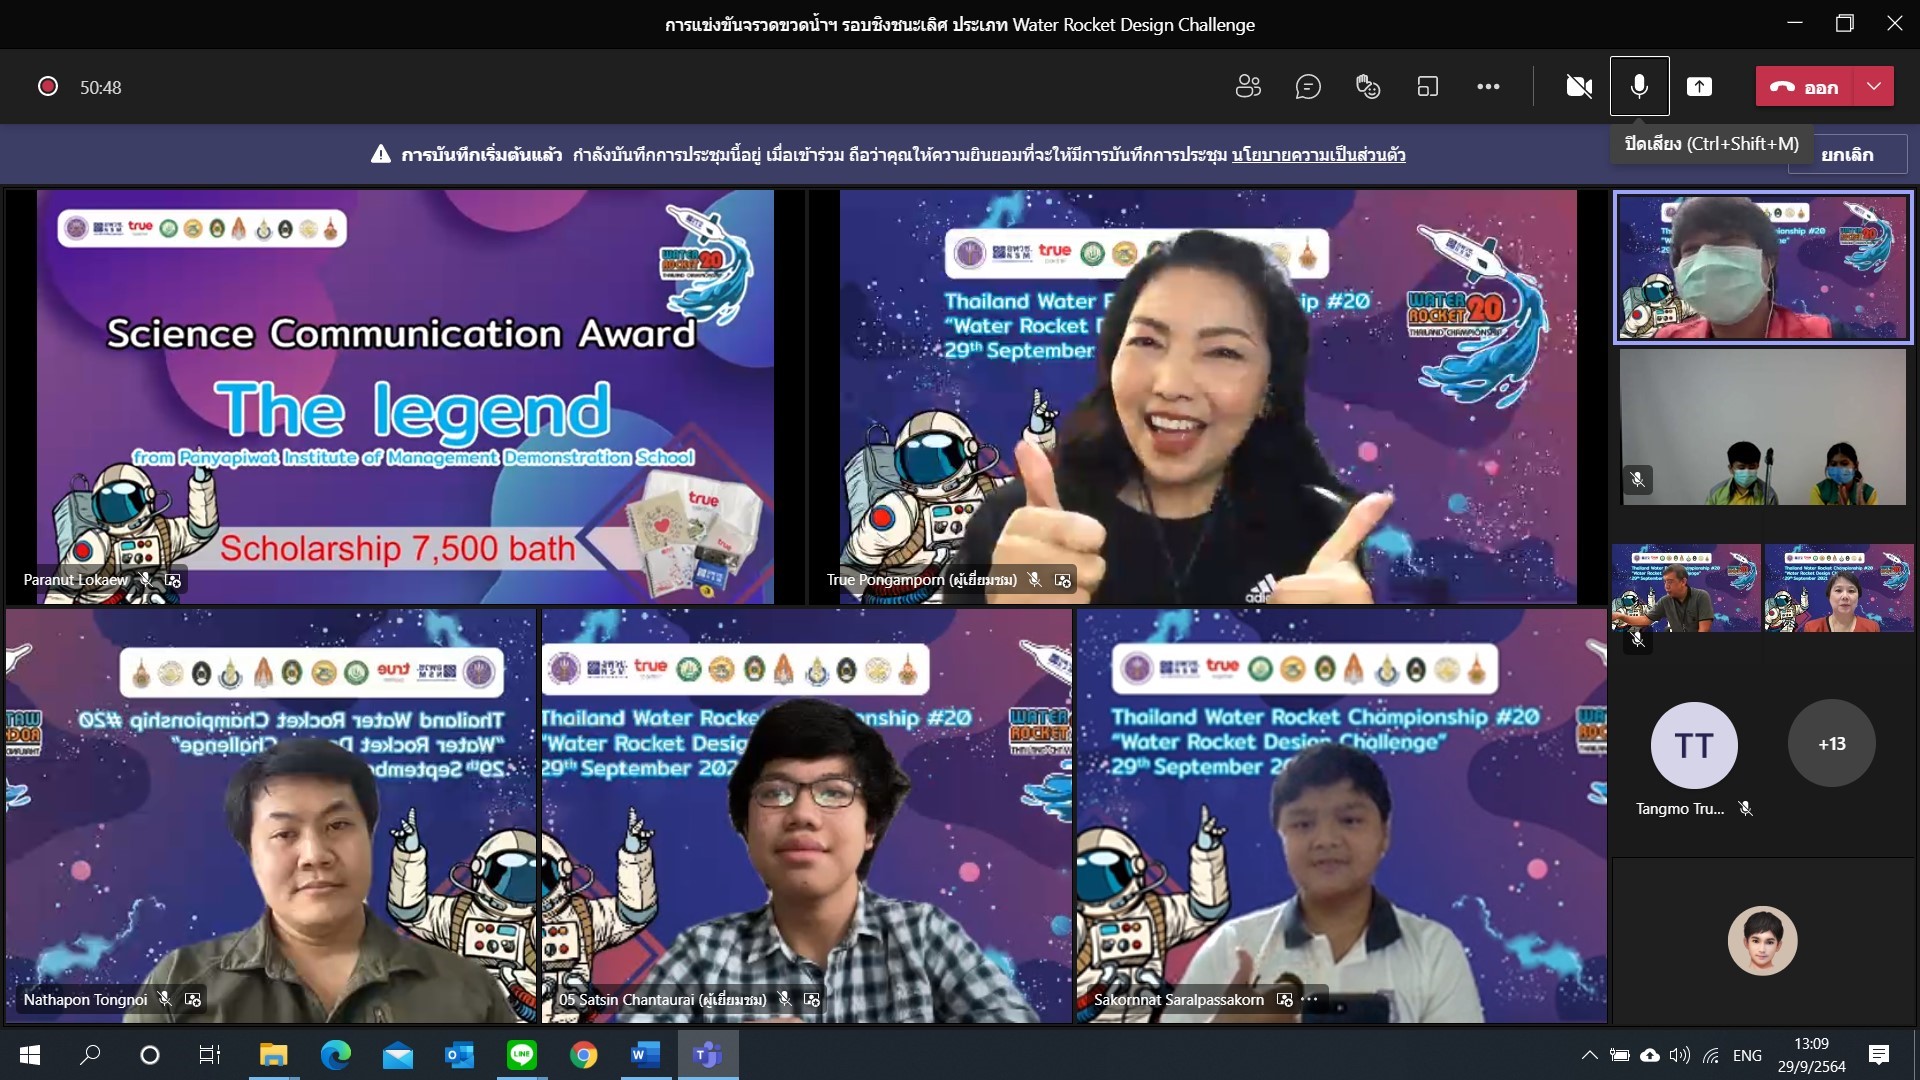The width and height of the screenshot is (1920, 1080).
Task: Open the meeting chat icon
Action: click(1308, 87)
